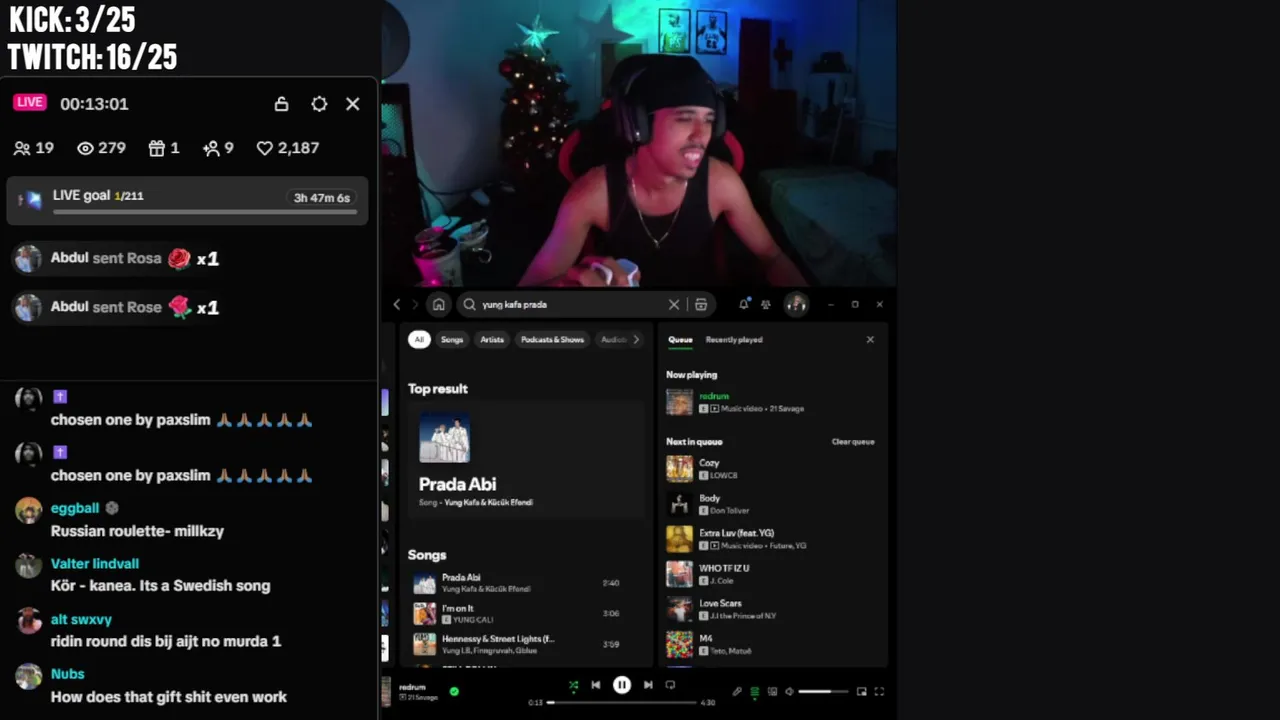This screenshot has height=720, width=1280.
Task: Click the heart likes icon showing 2,187
Action: tap(265, 148)
